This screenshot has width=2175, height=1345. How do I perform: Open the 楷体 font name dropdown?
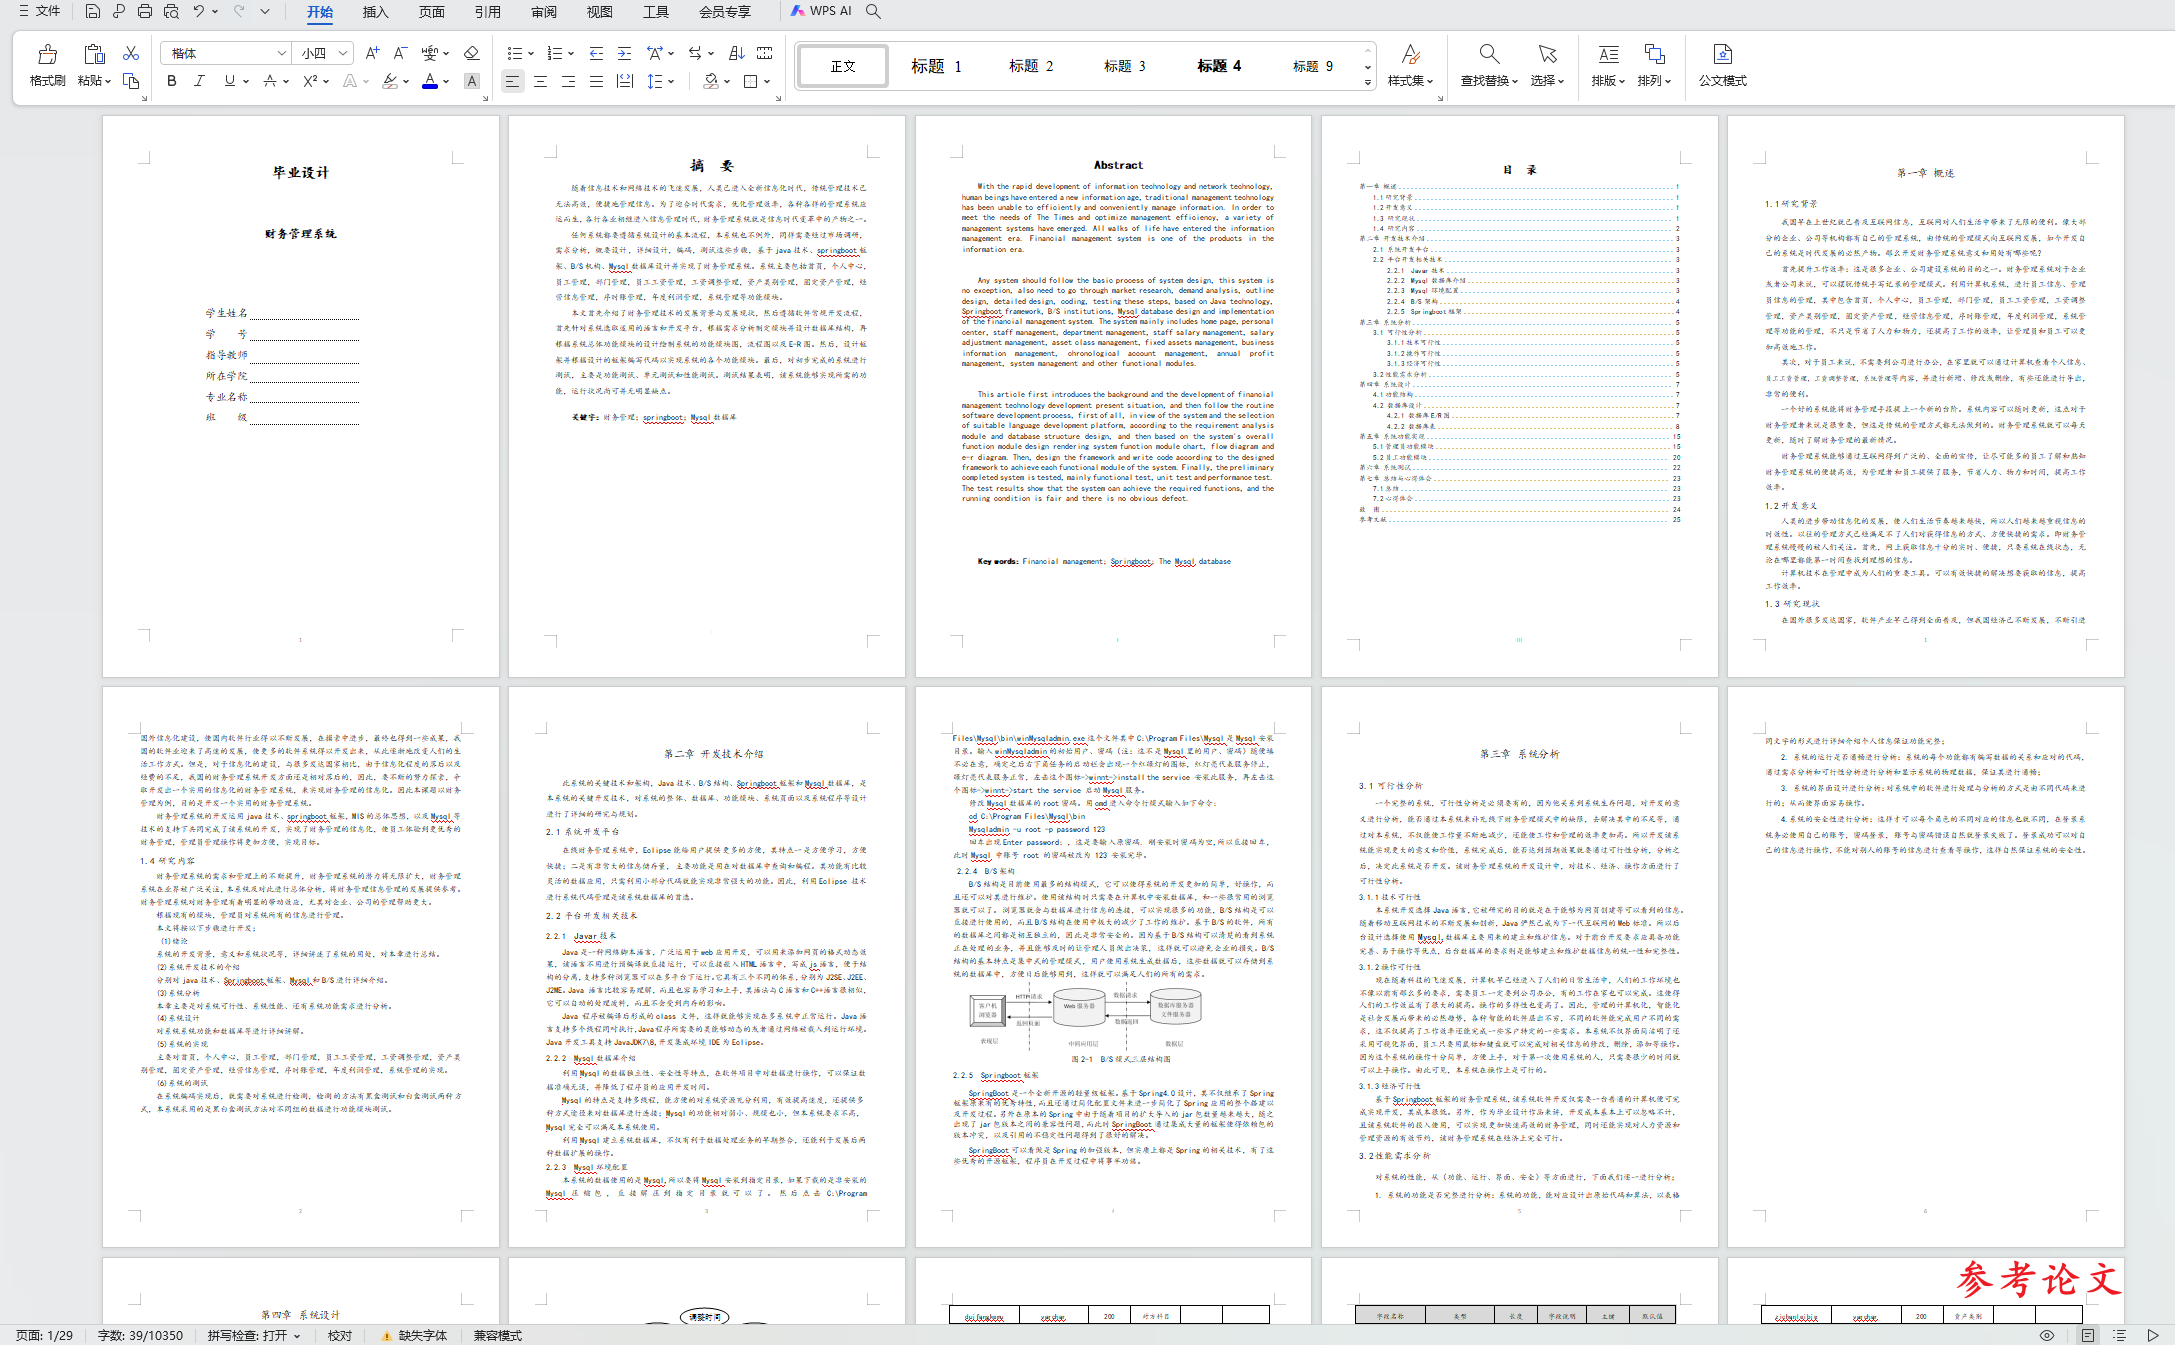click(281, 53)
